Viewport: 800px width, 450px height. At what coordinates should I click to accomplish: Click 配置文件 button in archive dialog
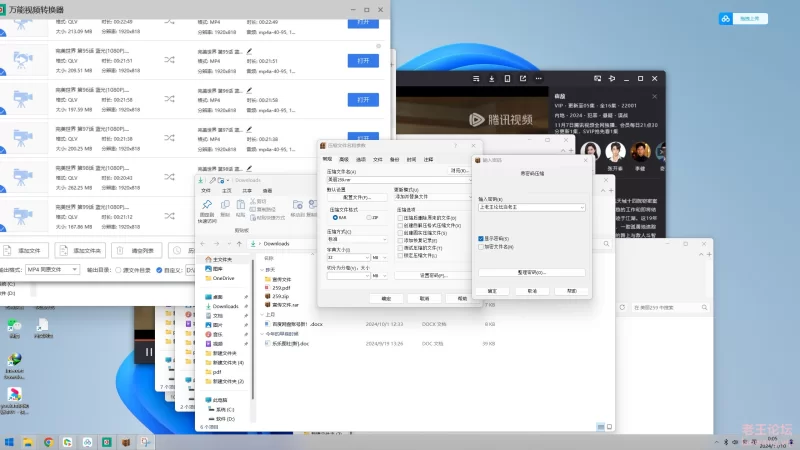click(357, 197)
